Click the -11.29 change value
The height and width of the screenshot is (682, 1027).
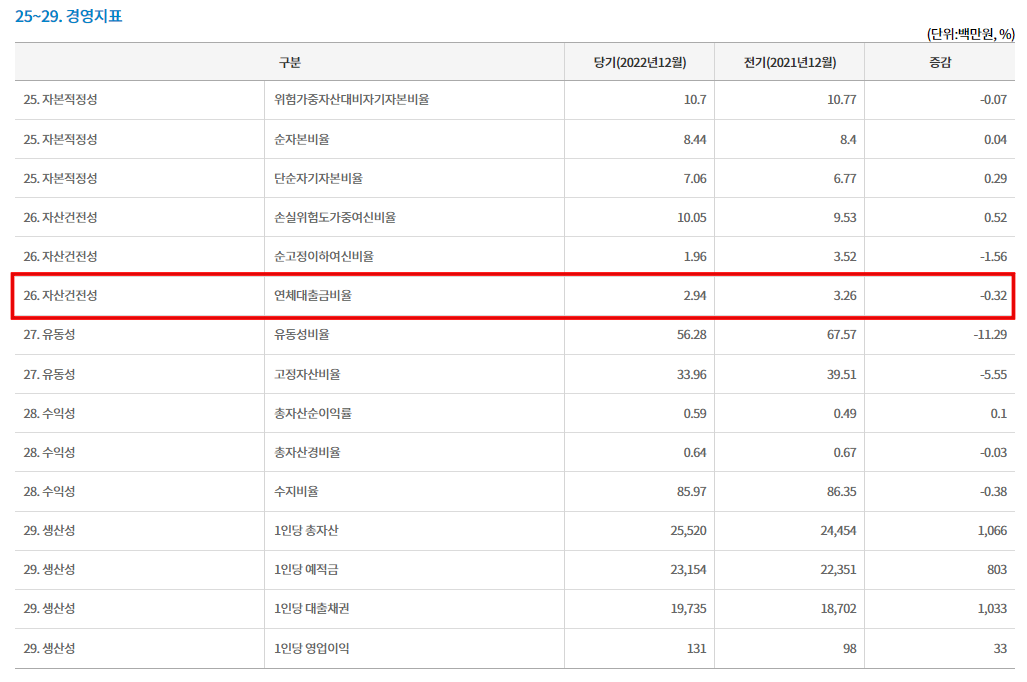point(990,335)
